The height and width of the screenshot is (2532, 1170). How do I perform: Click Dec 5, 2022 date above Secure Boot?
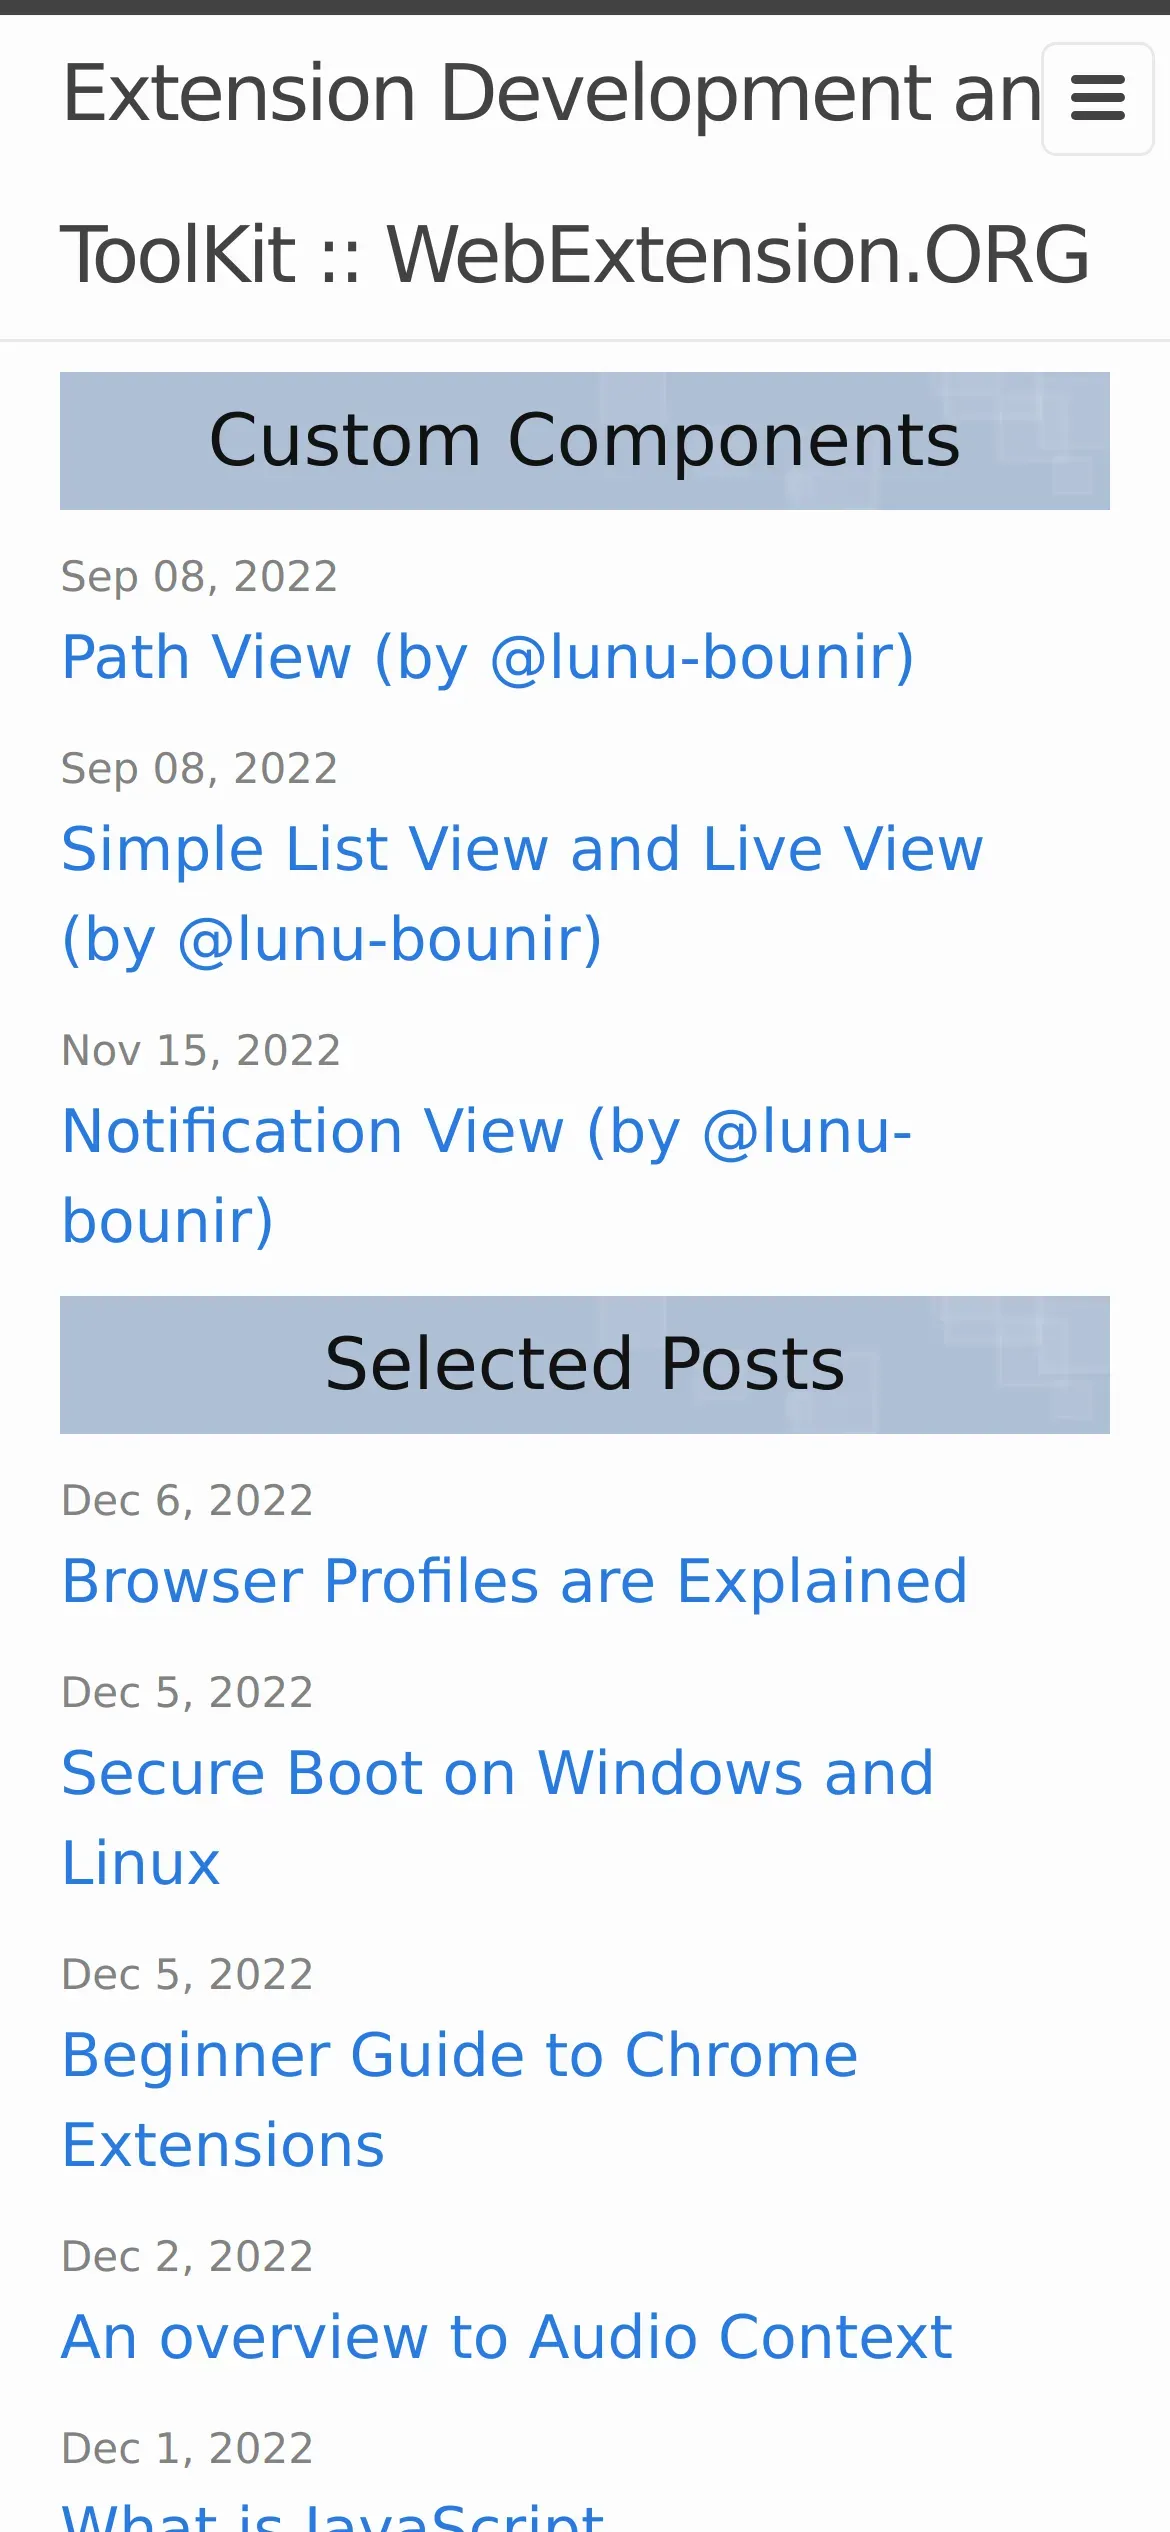click(x=188, y=1693)
